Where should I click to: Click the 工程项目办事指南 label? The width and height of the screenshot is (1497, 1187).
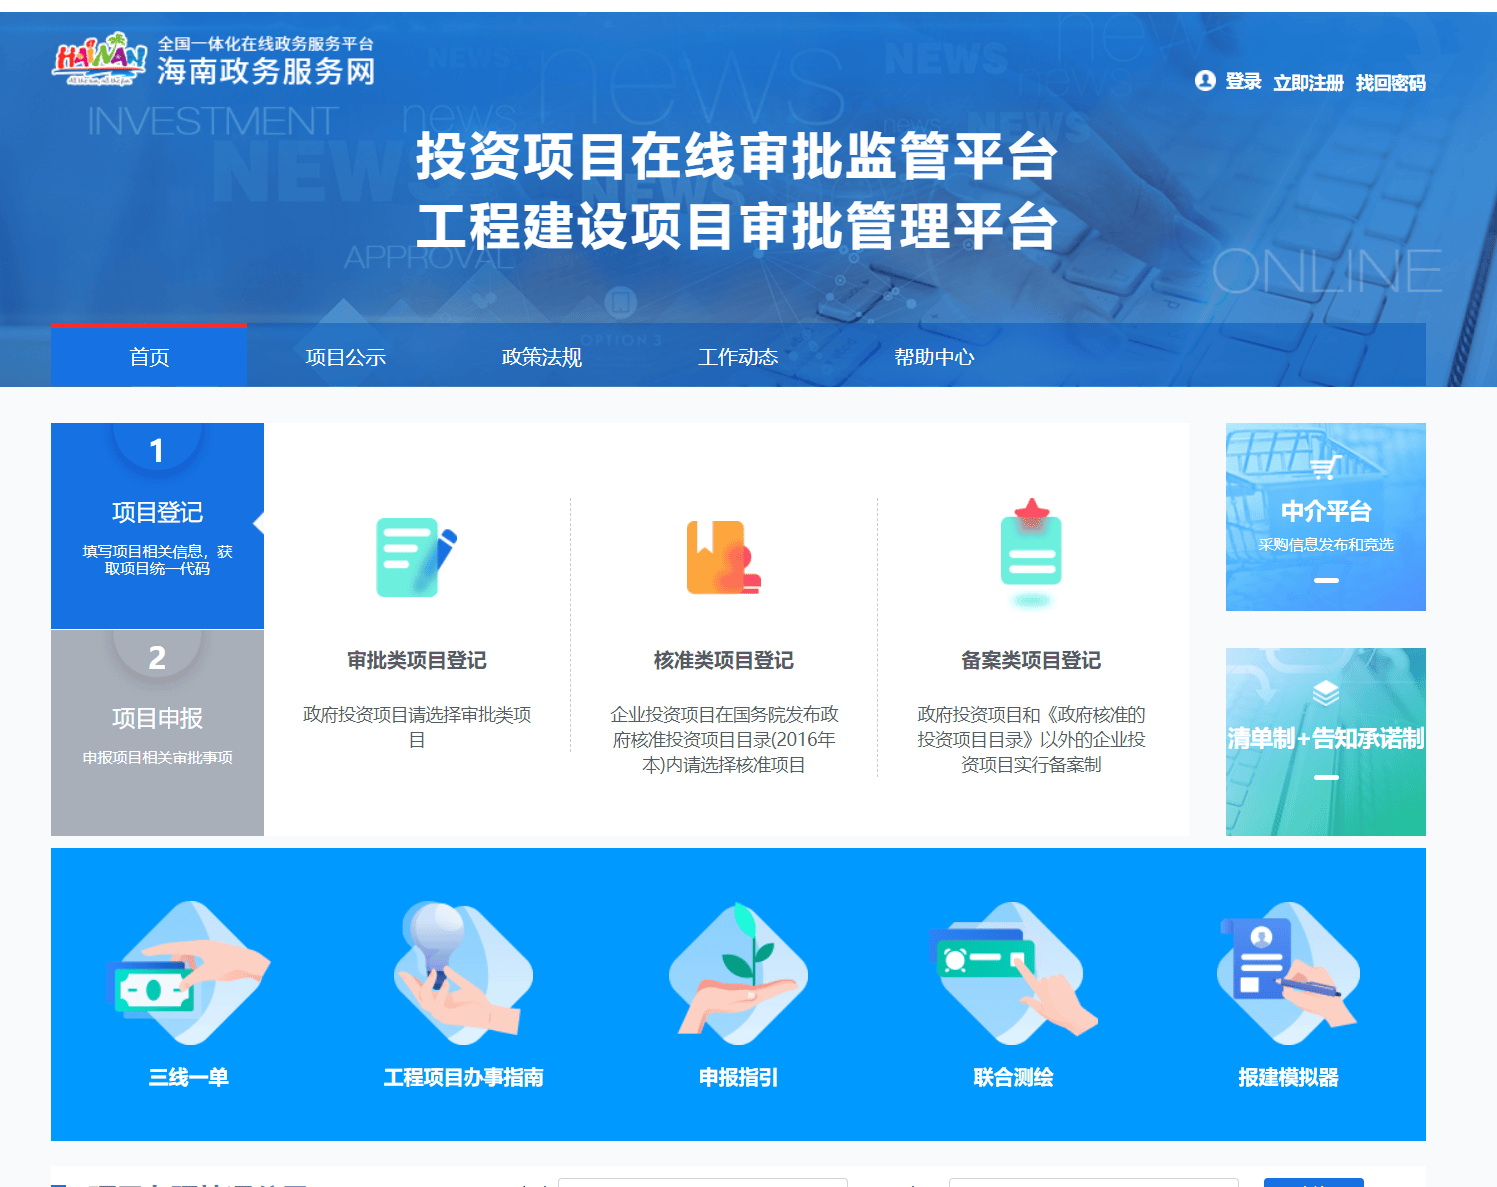(463, 1077)
